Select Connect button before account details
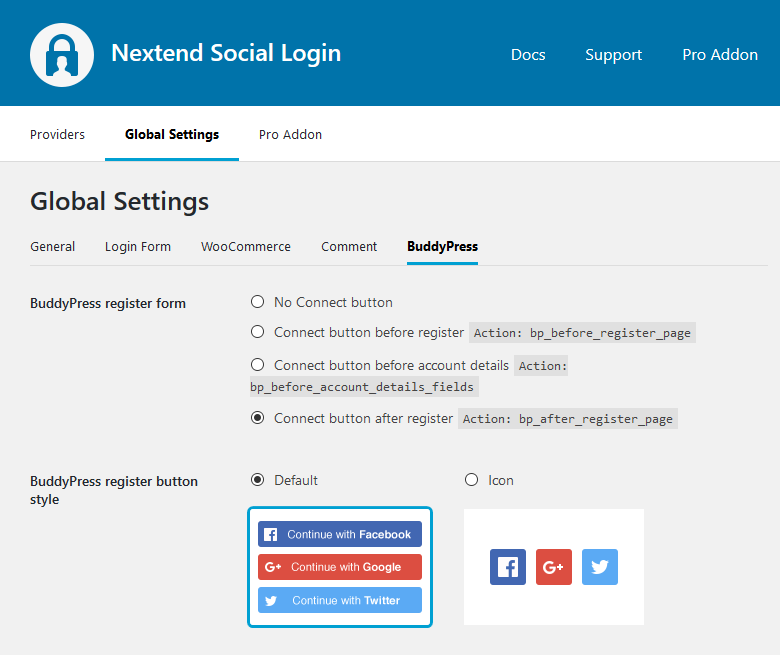This screenshot has height=655, width=780. 258,365
